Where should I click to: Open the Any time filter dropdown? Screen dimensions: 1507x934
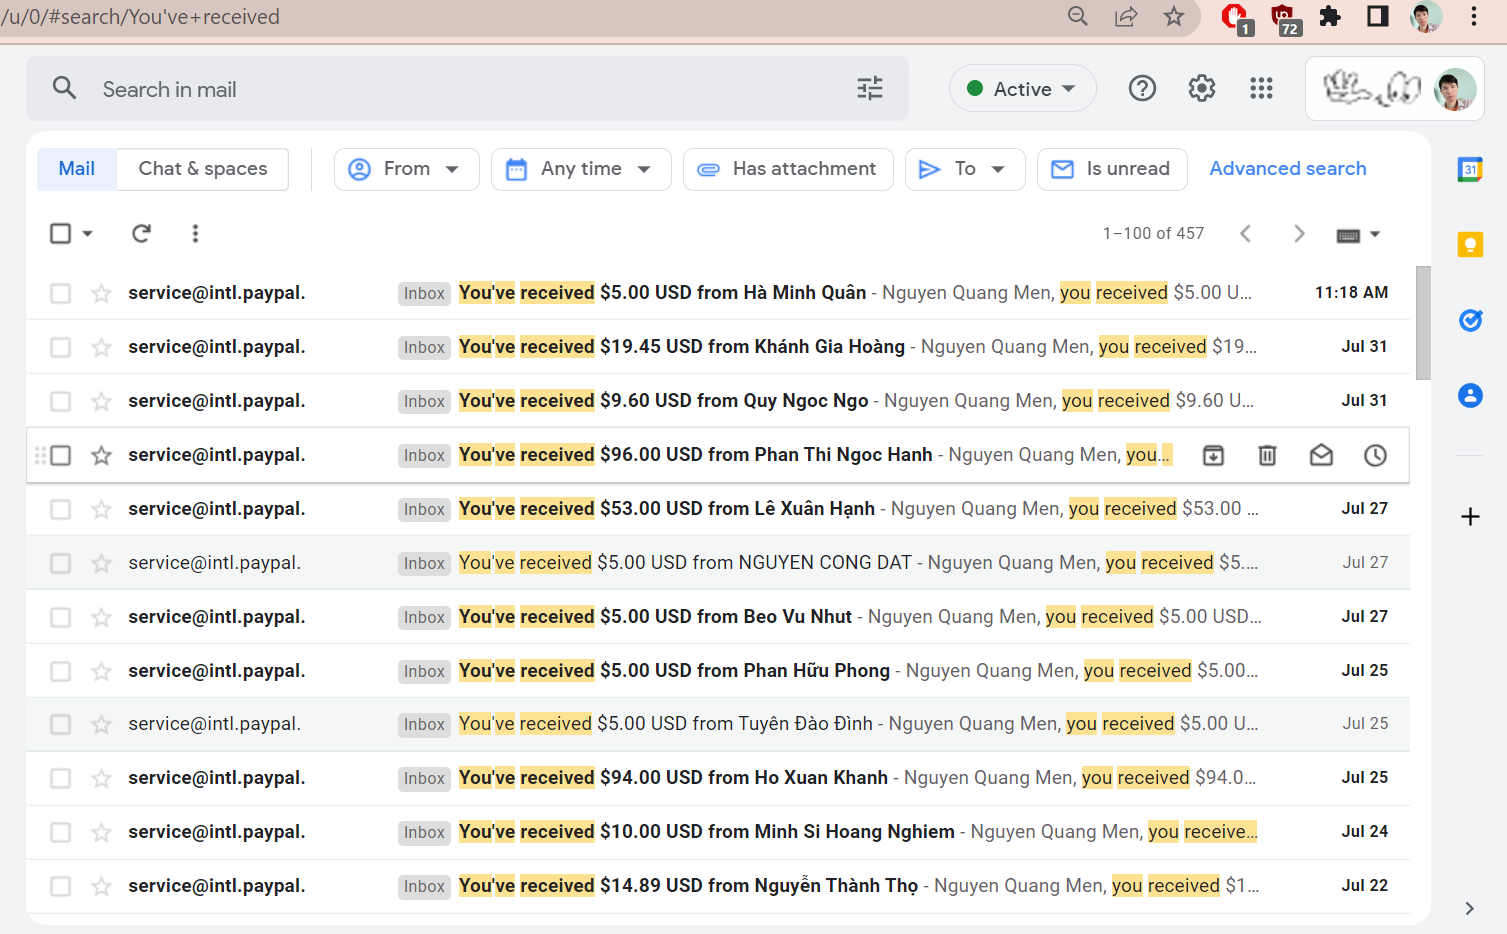[x=581, y=169]
